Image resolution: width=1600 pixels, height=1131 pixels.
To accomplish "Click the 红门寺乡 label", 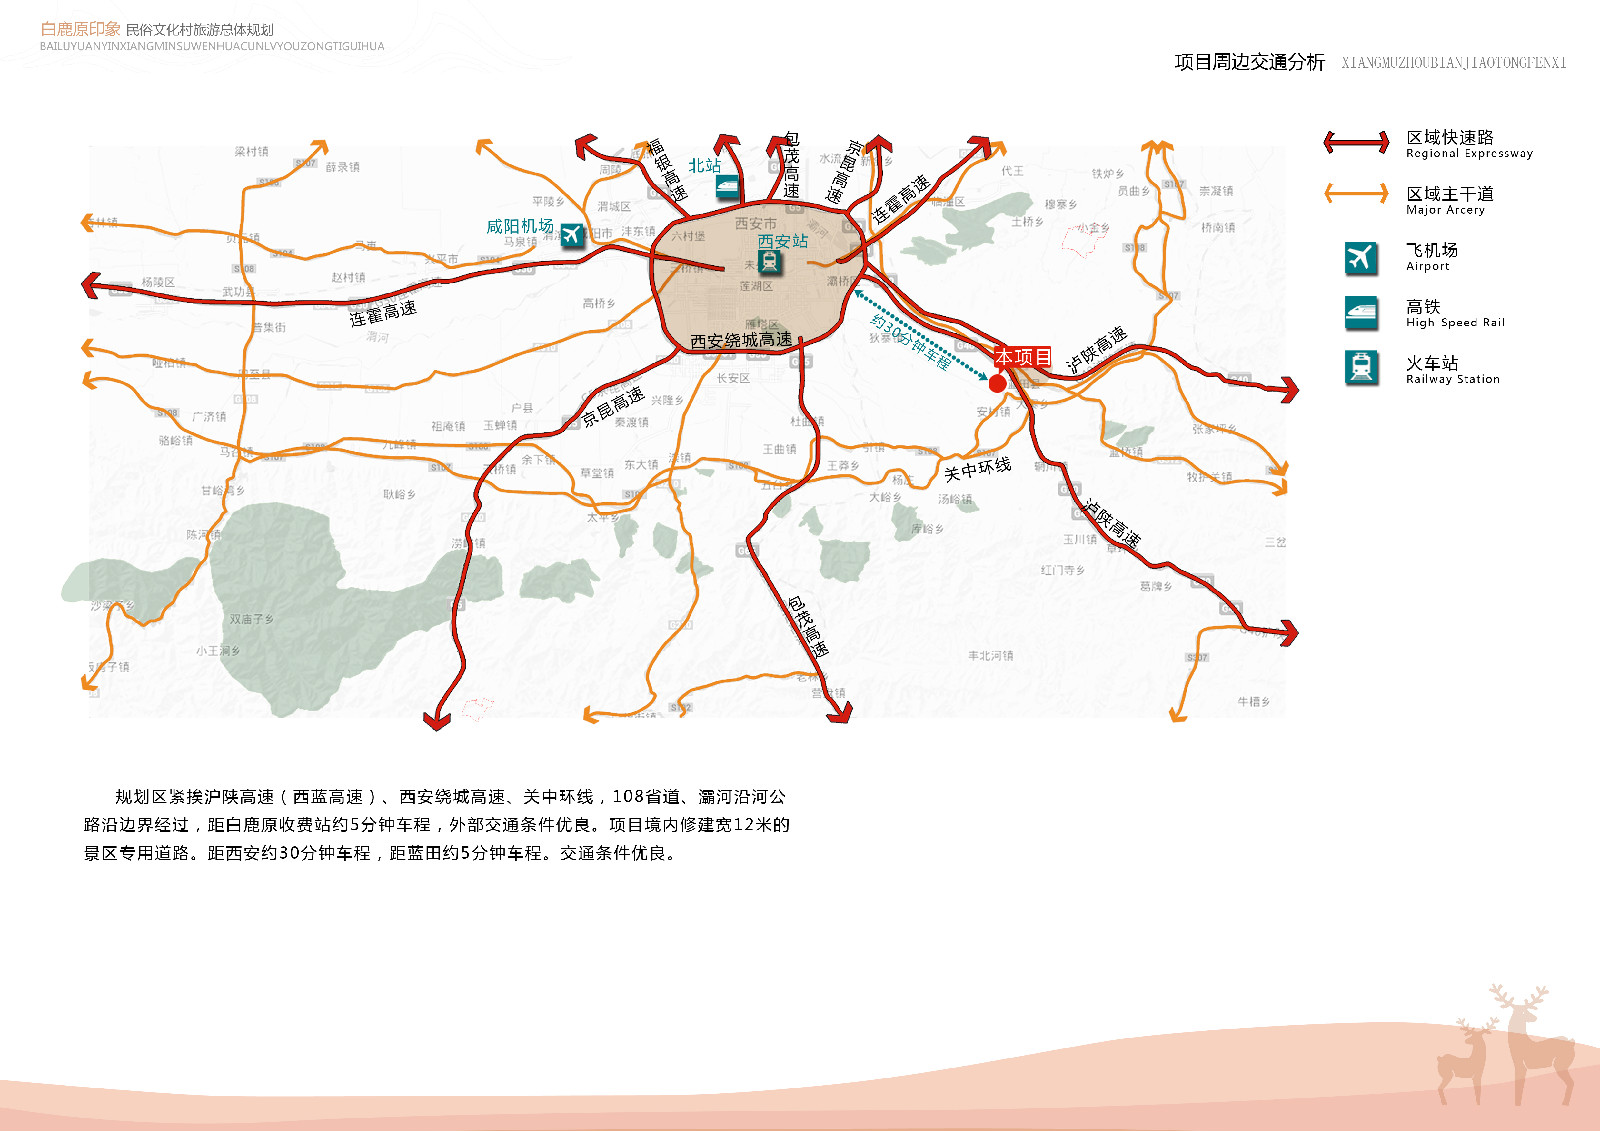I will pyautogui.click(x=1062, y=570).
